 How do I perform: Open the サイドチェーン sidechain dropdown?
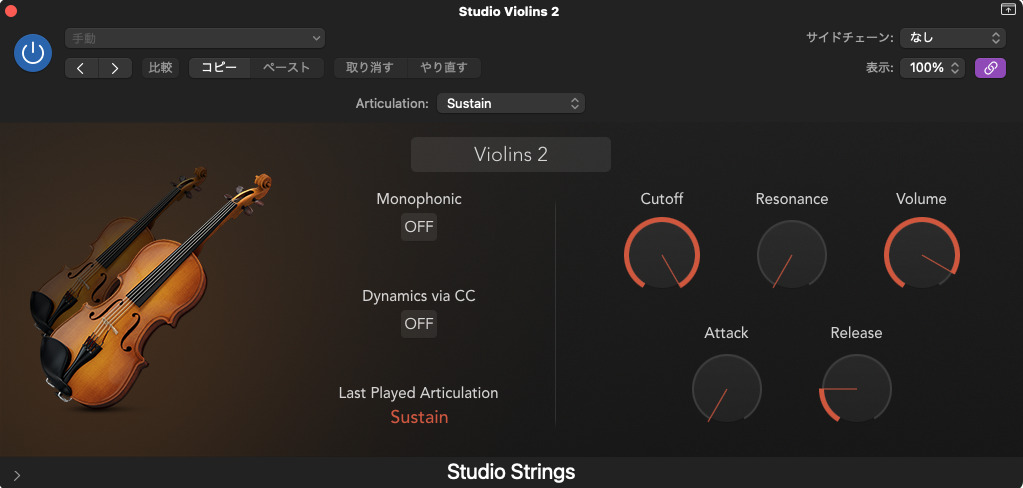coord(952,38)
